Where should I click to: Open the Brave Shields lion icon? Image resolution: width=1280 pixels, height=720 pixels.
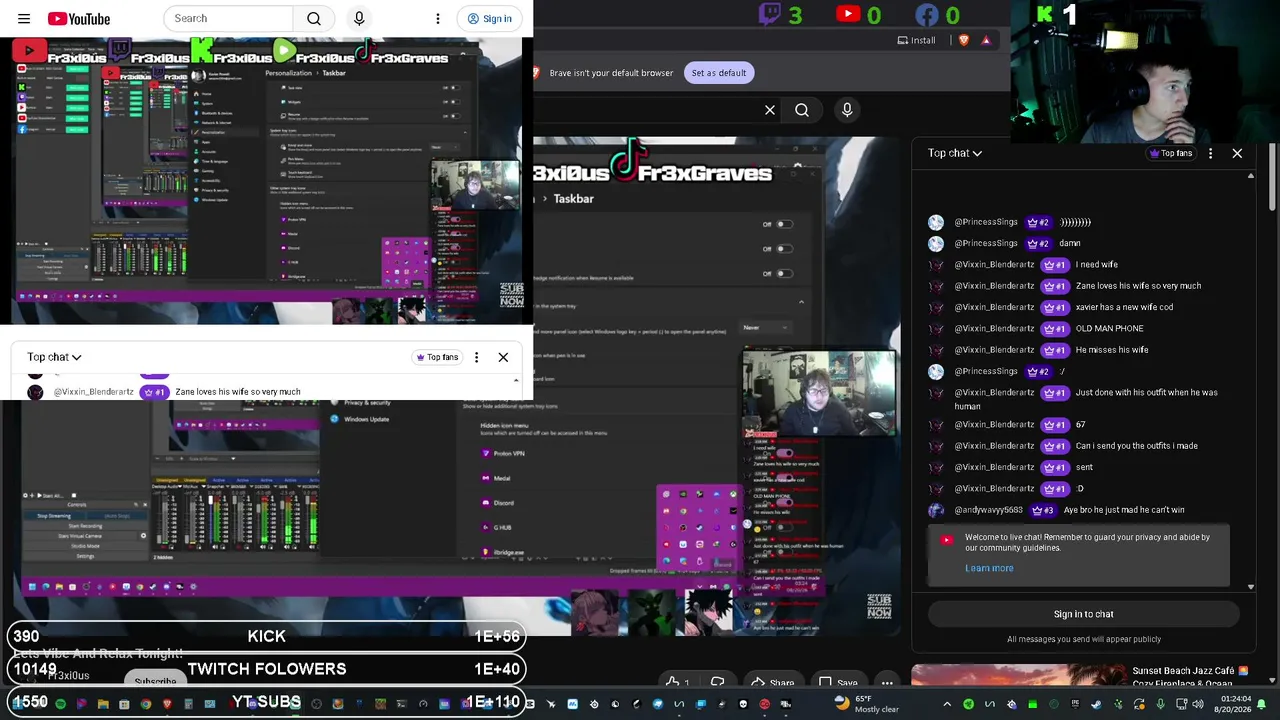tap(963, 41)
